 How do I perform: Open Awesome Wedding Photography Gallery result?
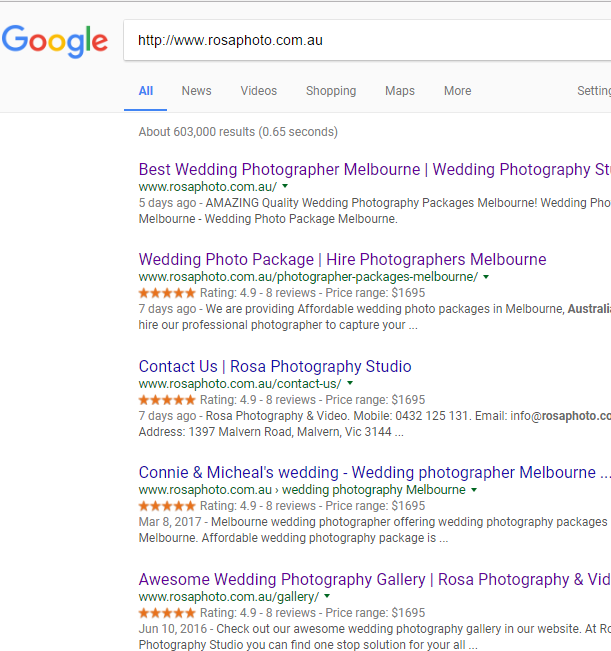(x=375, y=580)
